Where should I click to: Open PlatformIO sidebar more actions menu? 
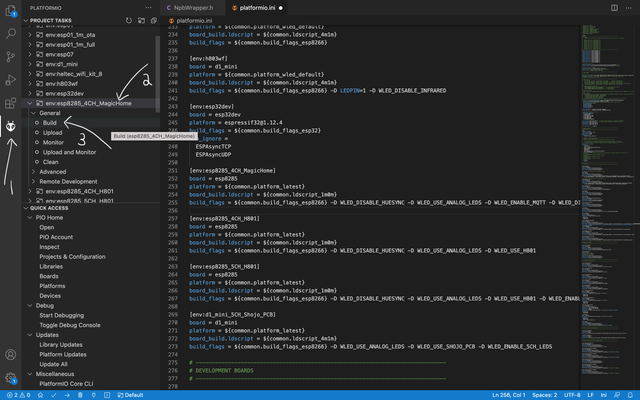point(148,8)
